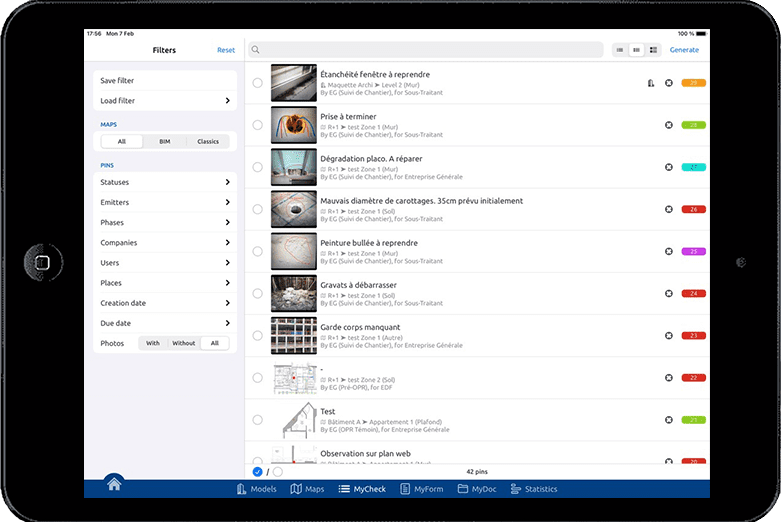Expand the Companies filter
Viewport: 781px width, 522px height.
coord(165,243)
